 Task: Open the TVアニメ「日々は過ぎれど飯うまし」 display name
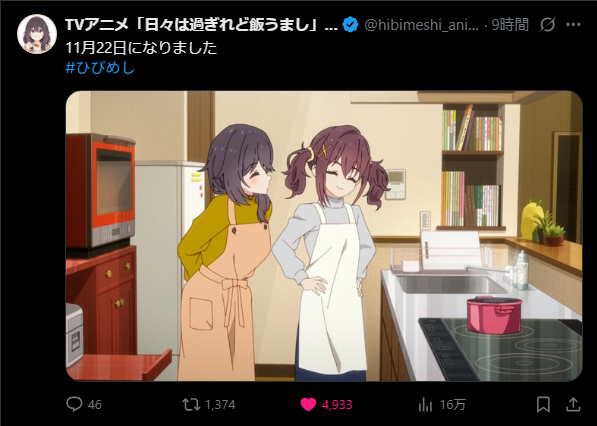pyautogui.click(x=201, y=25)
